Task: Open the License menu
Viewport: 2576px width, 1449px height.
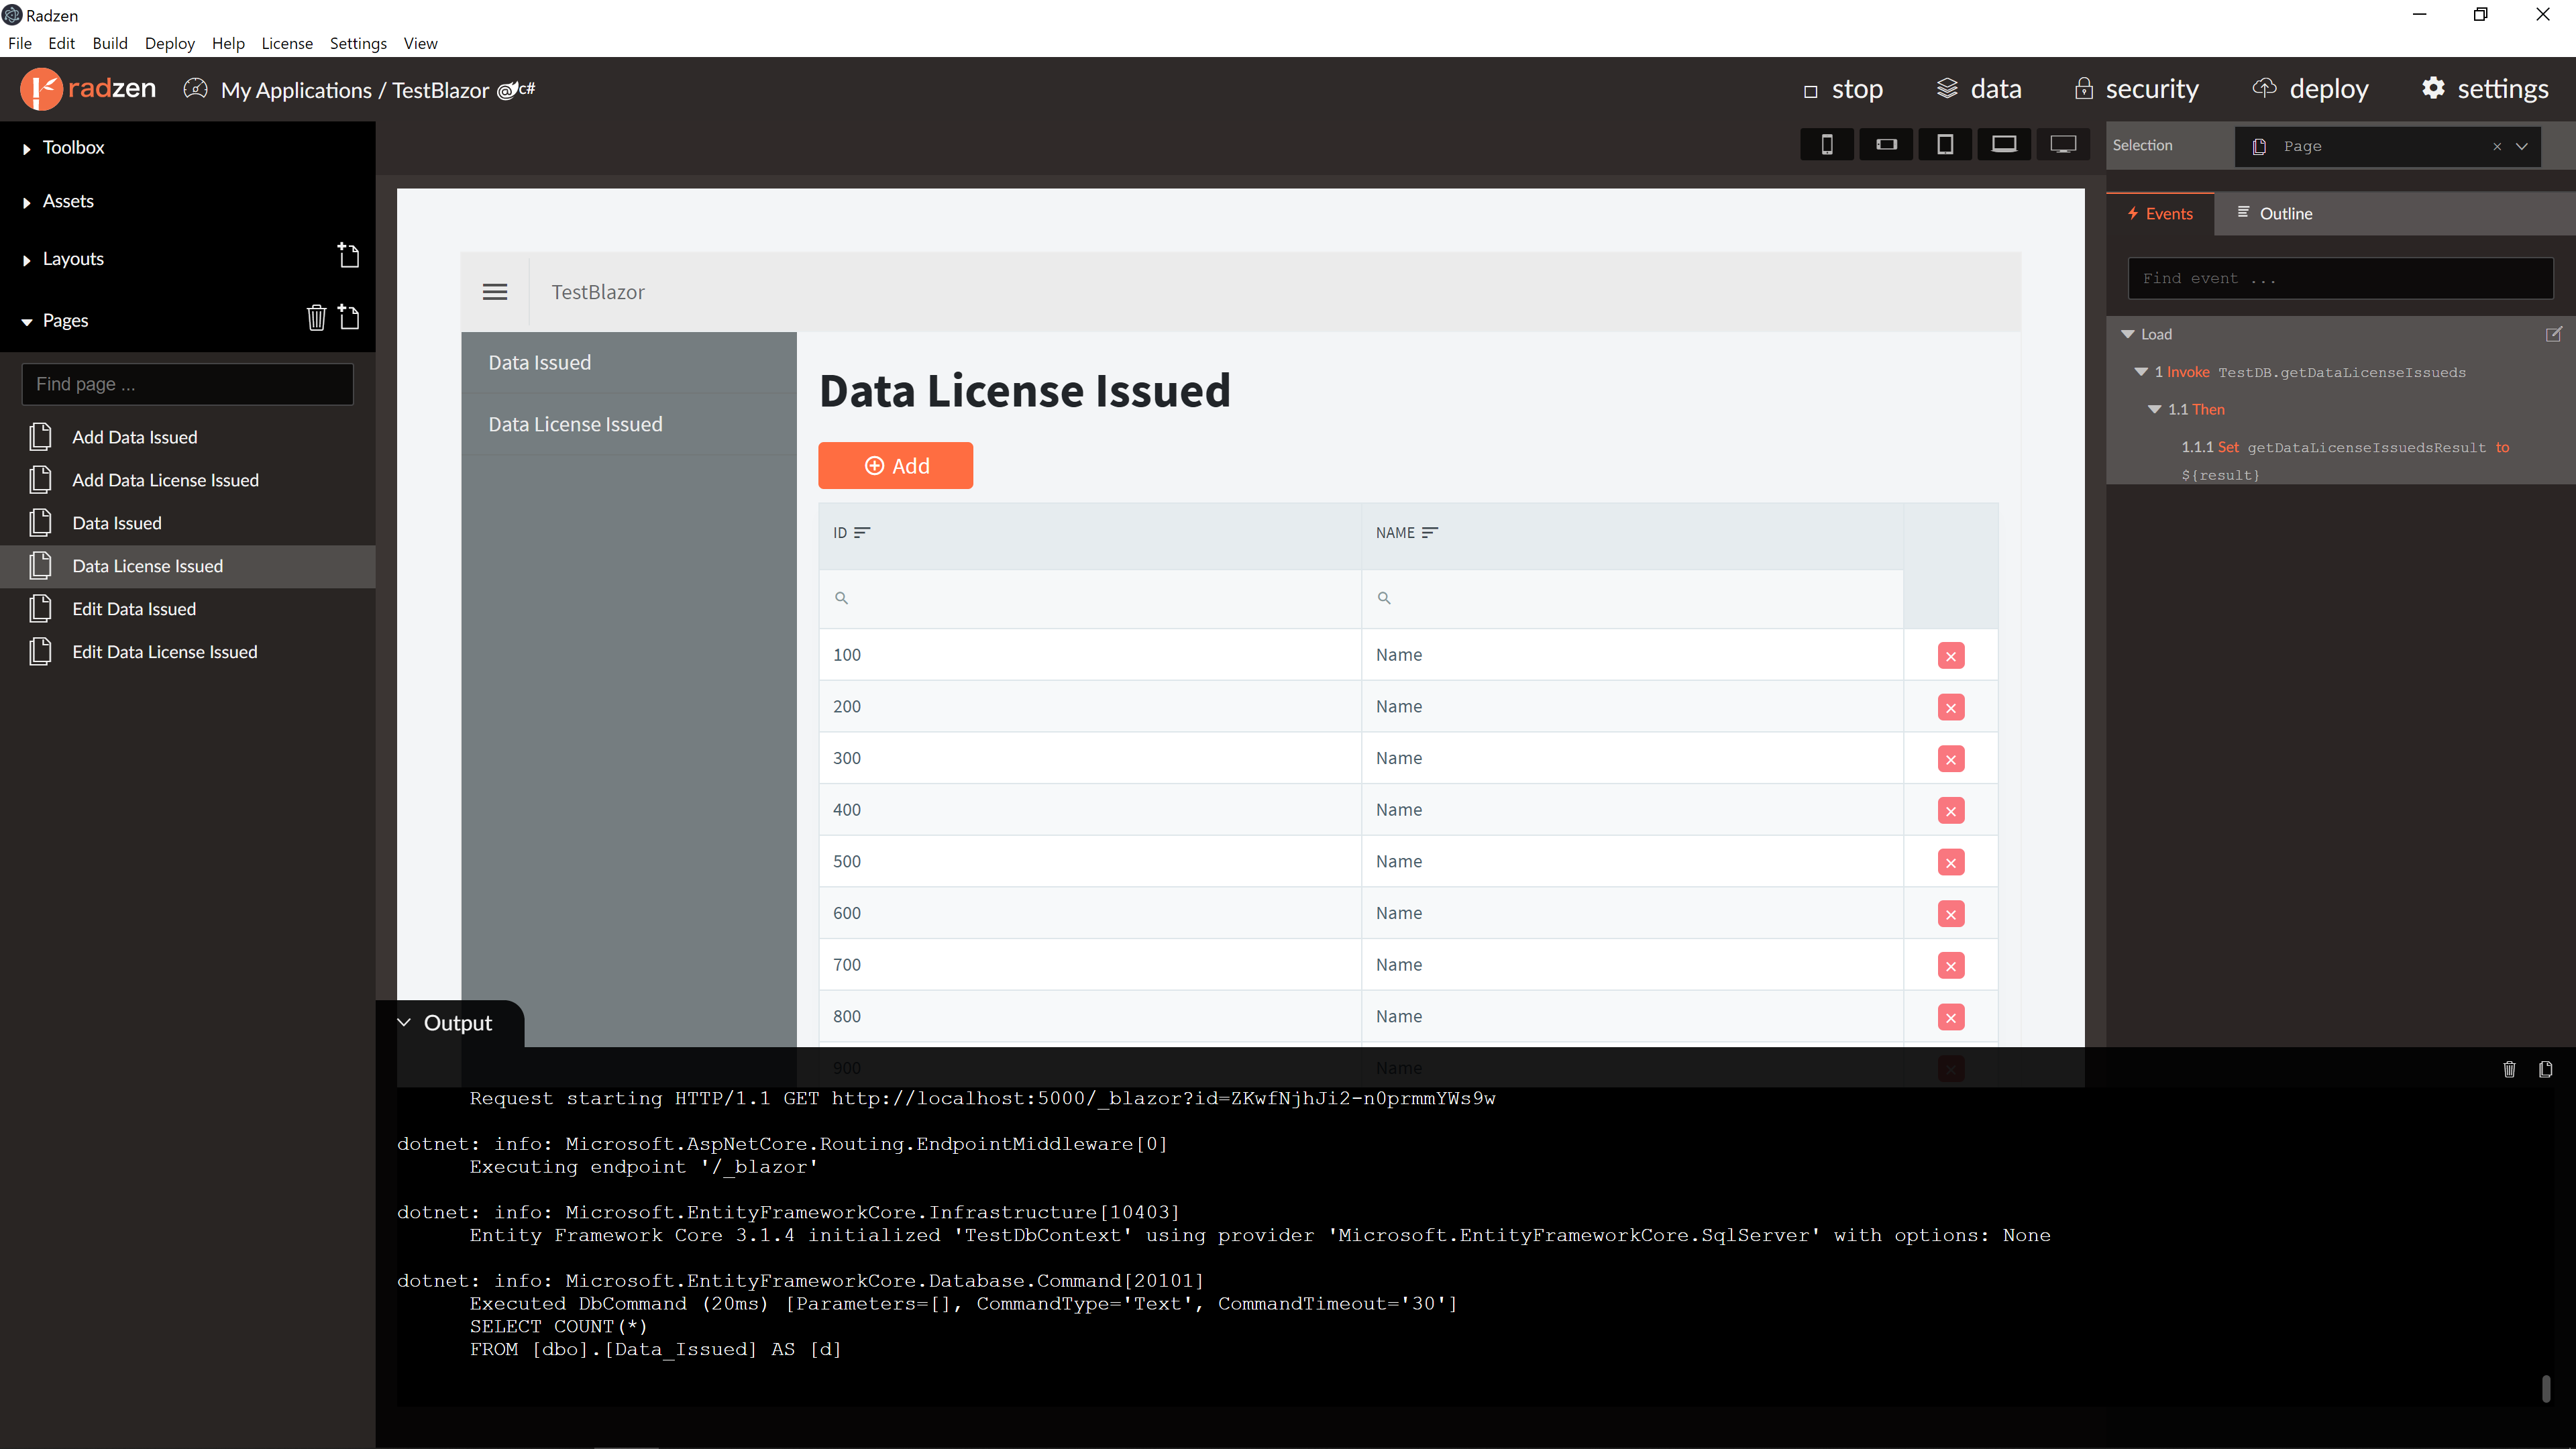Action: [x=287, y=43]
